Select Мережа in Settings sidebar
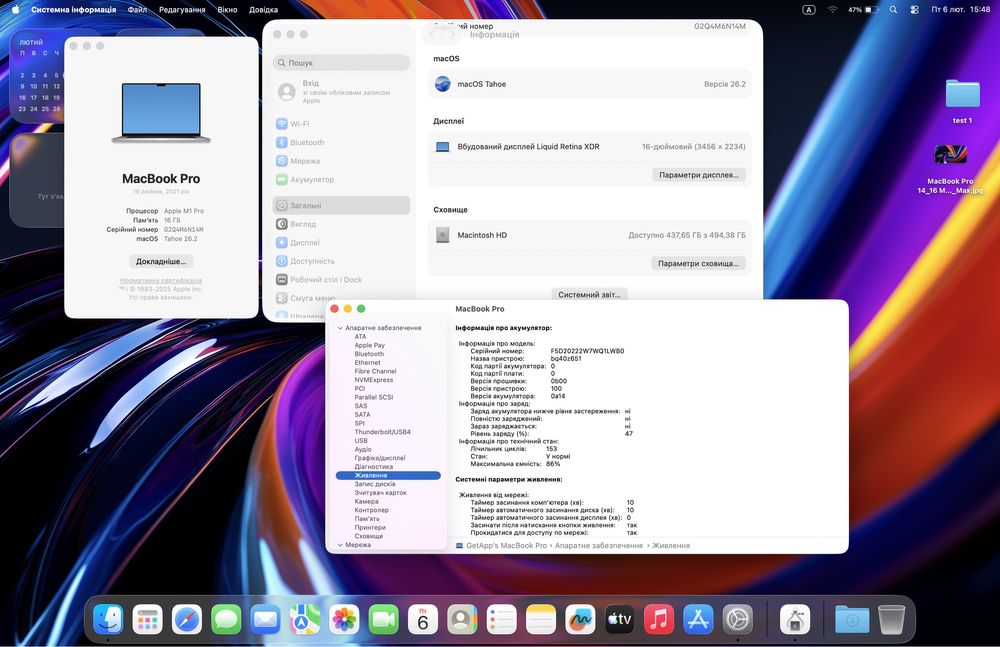This screenshot has width=1000, height=647. click(341, 161)
